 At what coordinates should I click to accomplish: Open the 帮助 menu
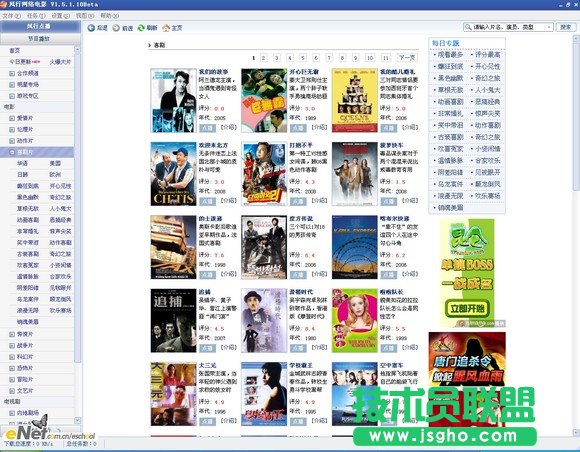(x=109, y=16)
